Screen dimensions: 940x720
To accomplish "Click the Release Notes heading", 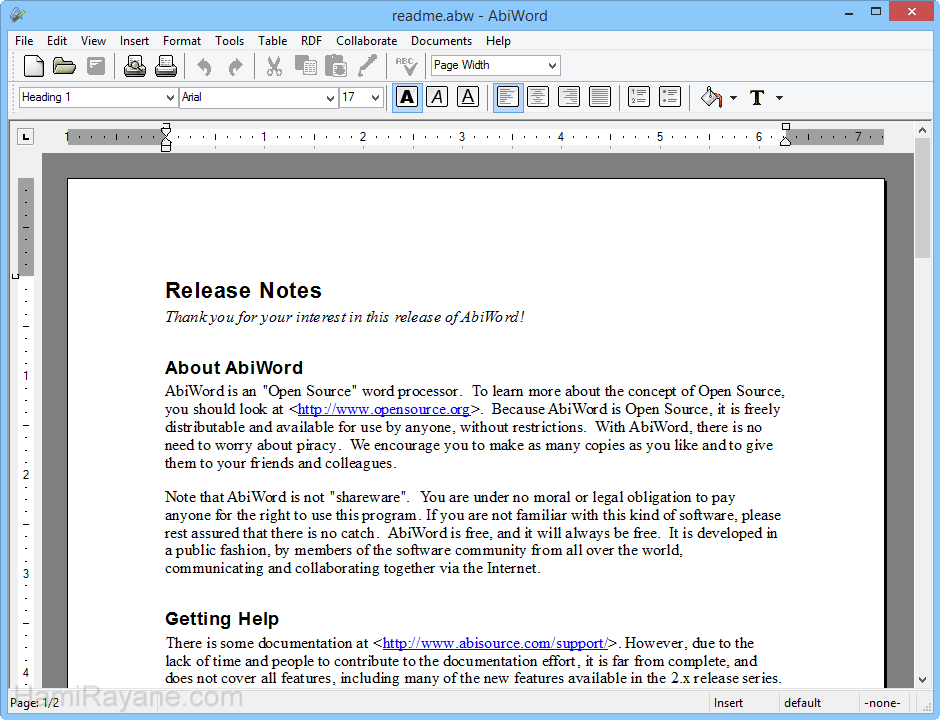I will pos(243,291).
